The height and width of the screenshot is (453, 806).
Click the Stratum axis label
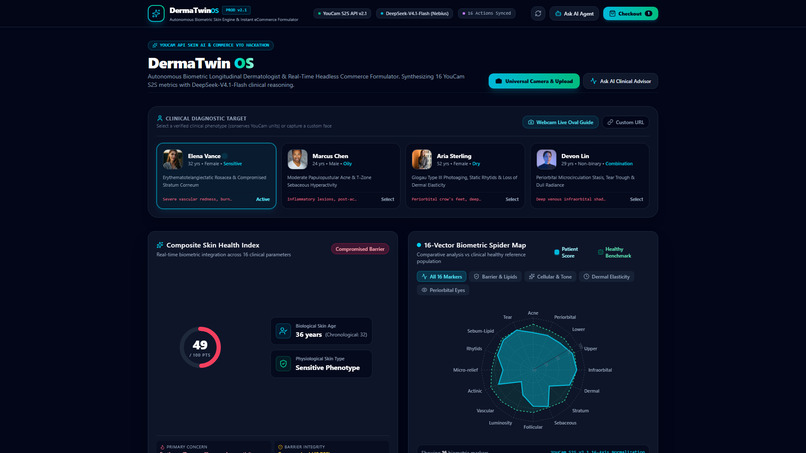click(x=580, y=411)
